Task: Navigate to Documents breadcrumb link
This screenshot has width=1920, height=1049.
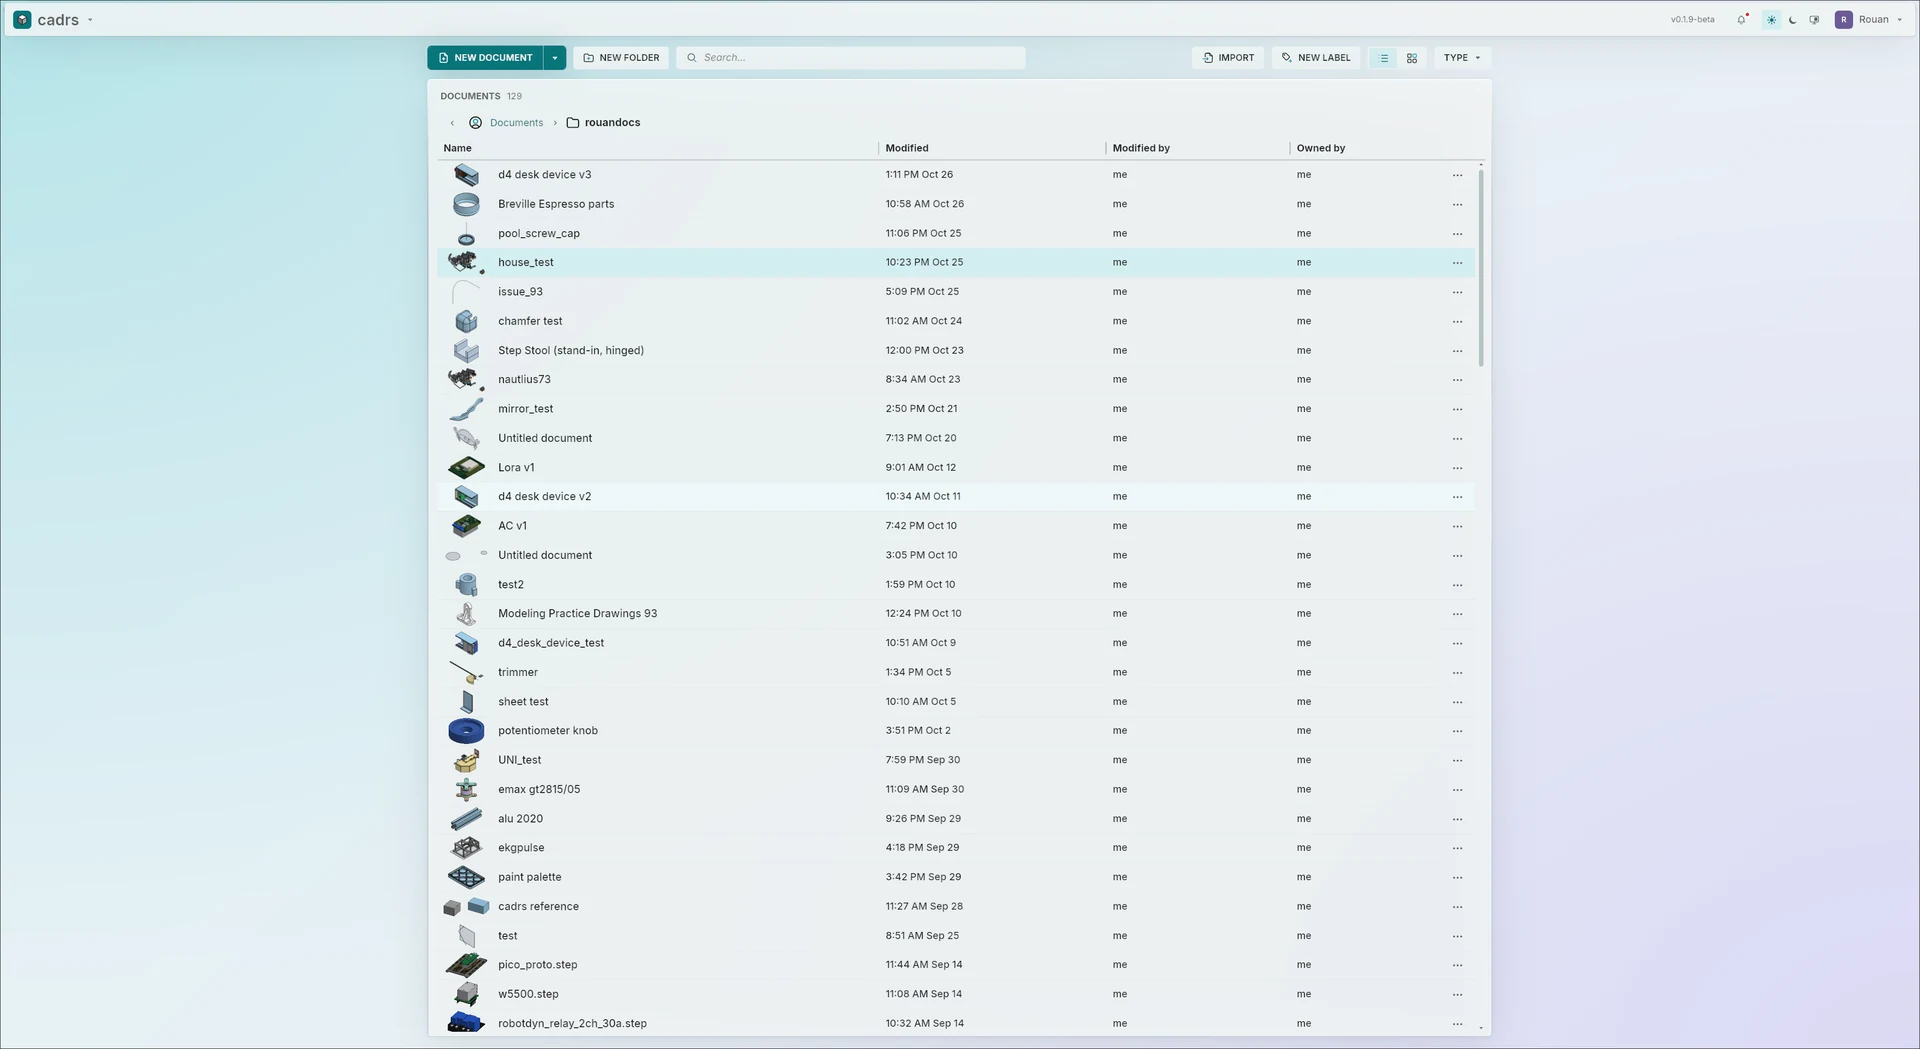Action: [516, 123]
